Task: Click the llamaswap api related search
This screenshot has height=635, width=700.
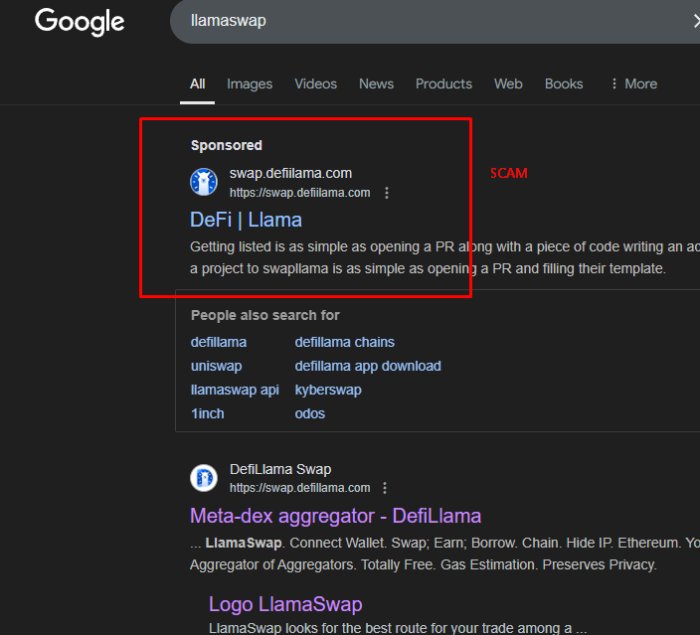Action: tap(235, 390)
